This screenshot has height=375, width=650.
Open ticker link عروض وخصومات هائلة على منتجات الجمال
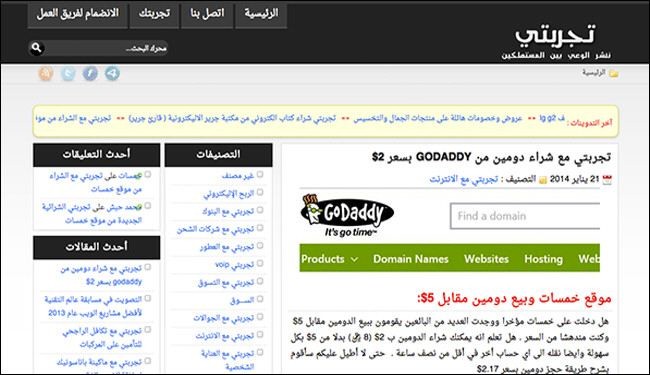coord(438,119)
